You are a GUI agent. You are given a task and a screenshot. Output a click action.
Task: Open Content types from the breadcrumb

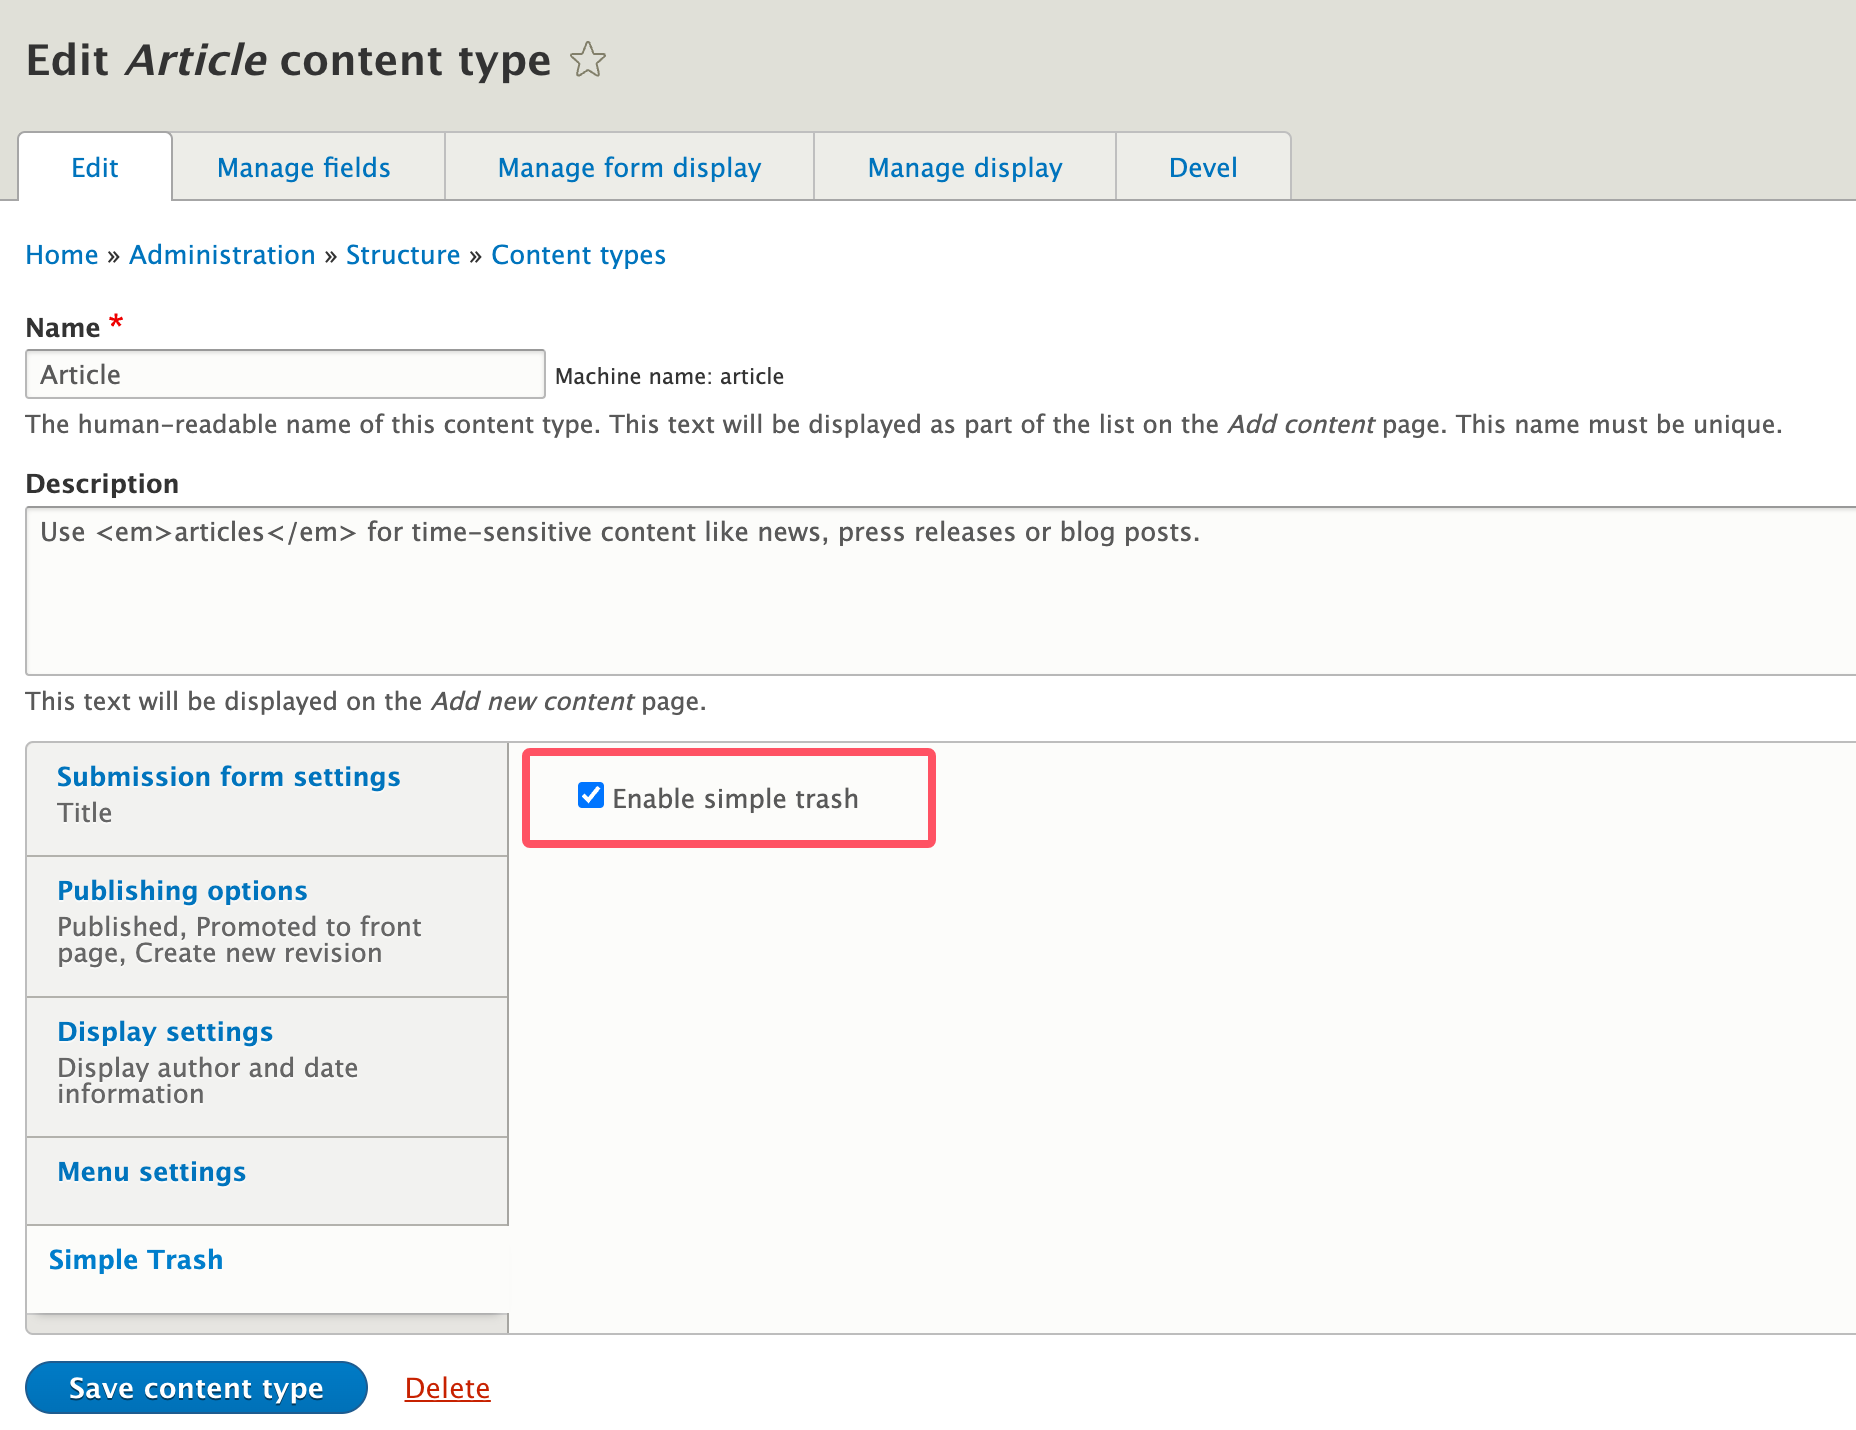(x=578, y=255)
